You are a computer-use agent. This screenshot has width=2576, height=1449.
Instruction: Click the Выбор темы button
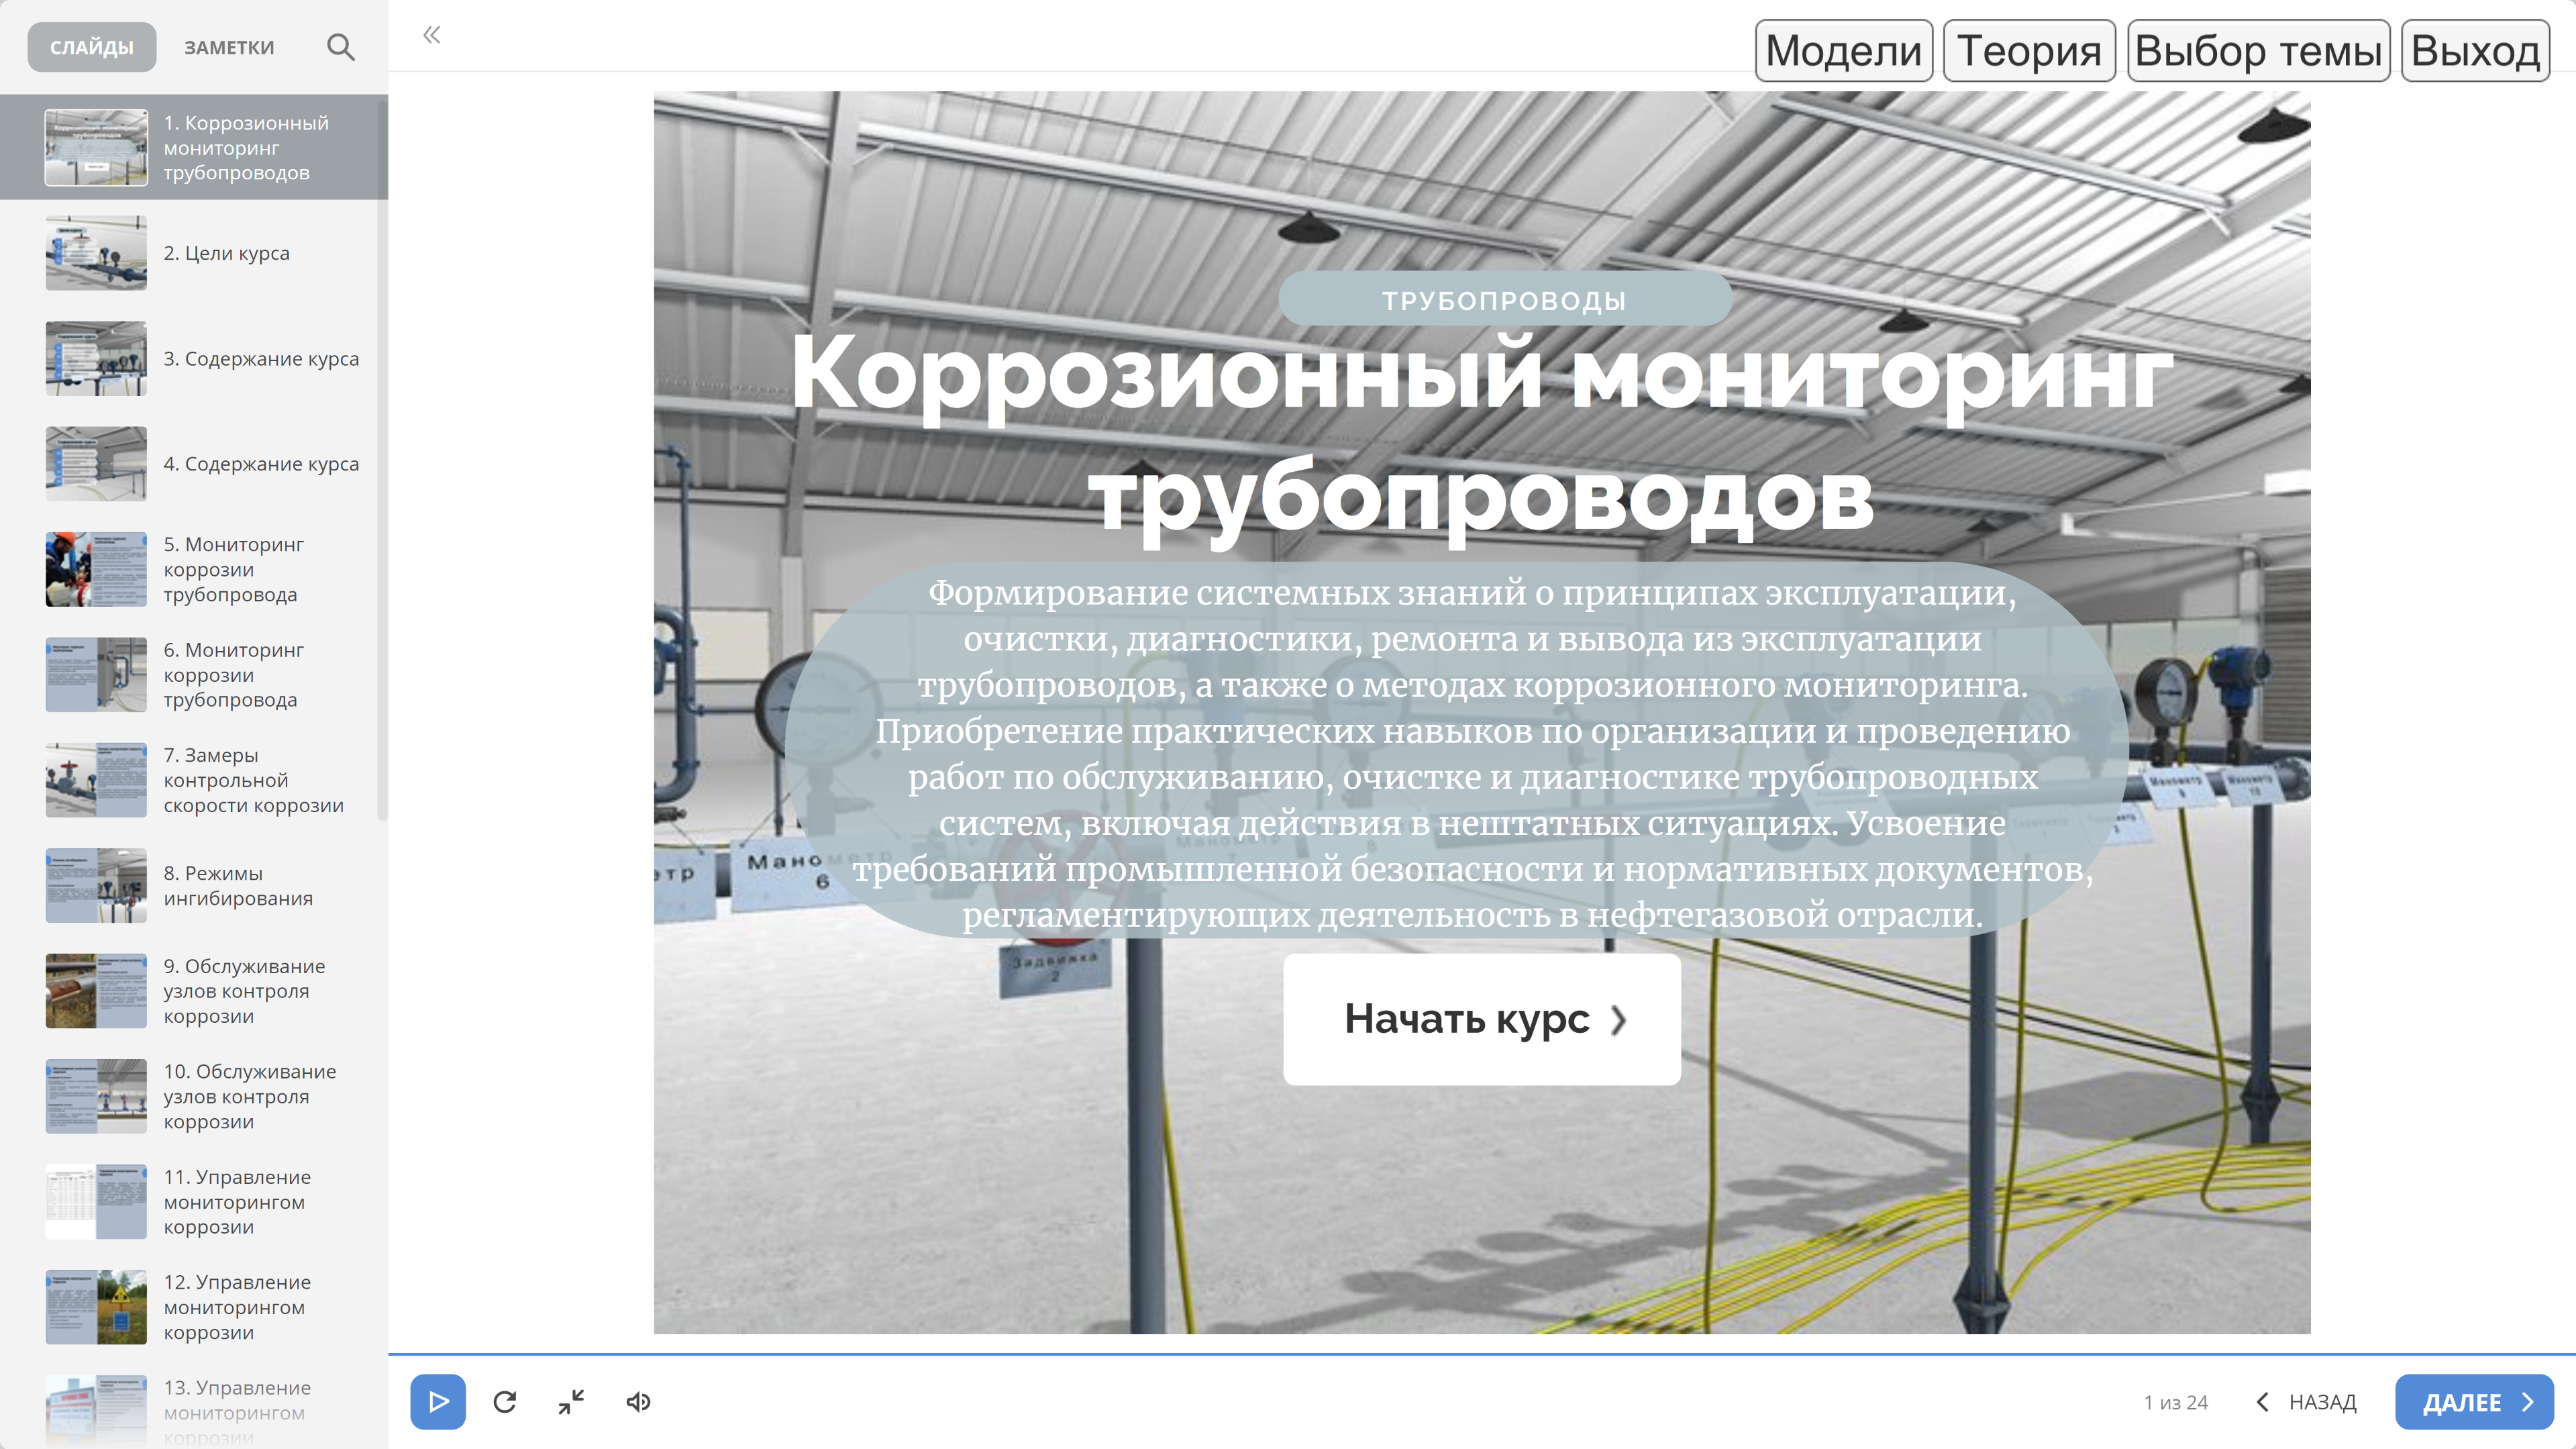pos(2257,50)
